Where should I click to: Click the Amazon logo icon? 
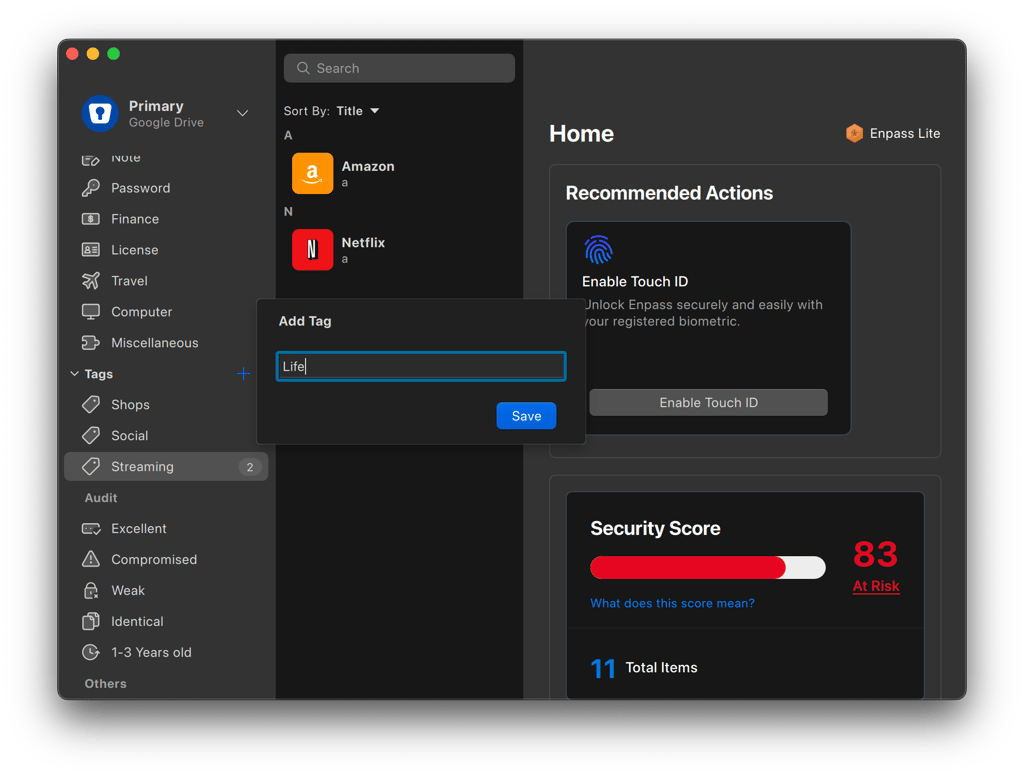312,173
